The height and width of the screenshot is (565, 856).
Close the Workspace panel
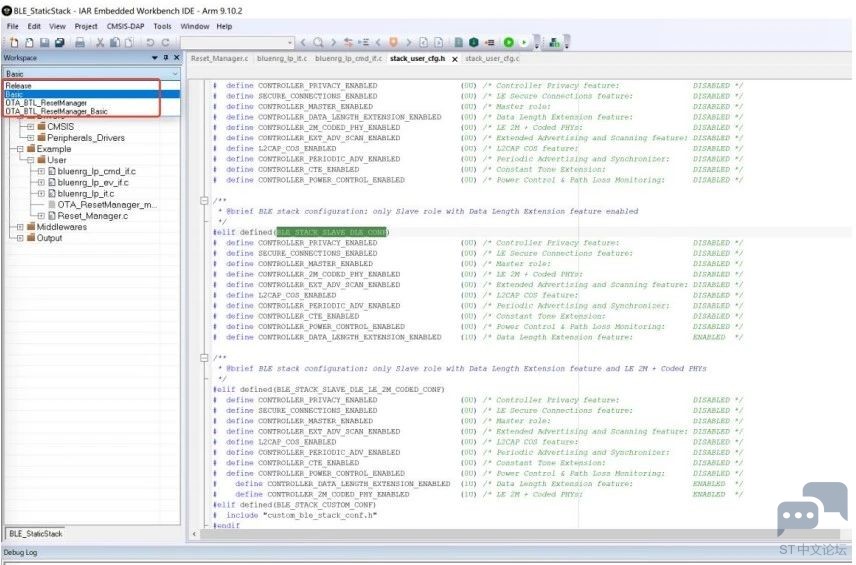(176, 58)
